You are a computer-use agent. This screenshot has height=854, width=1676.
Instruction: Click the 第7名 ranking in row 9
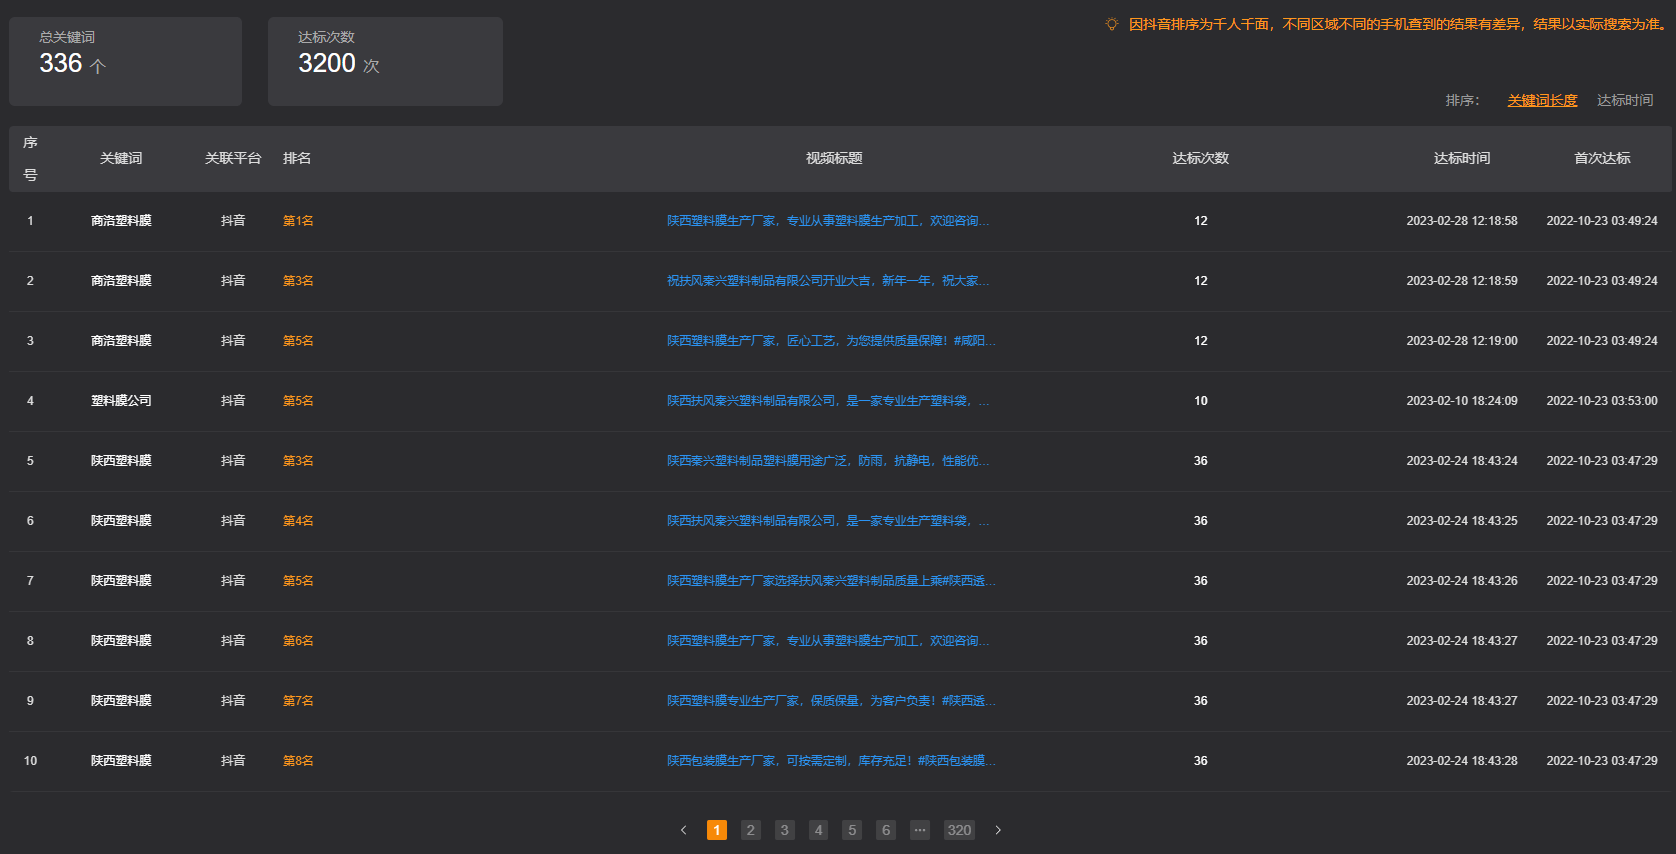point(298,701)
